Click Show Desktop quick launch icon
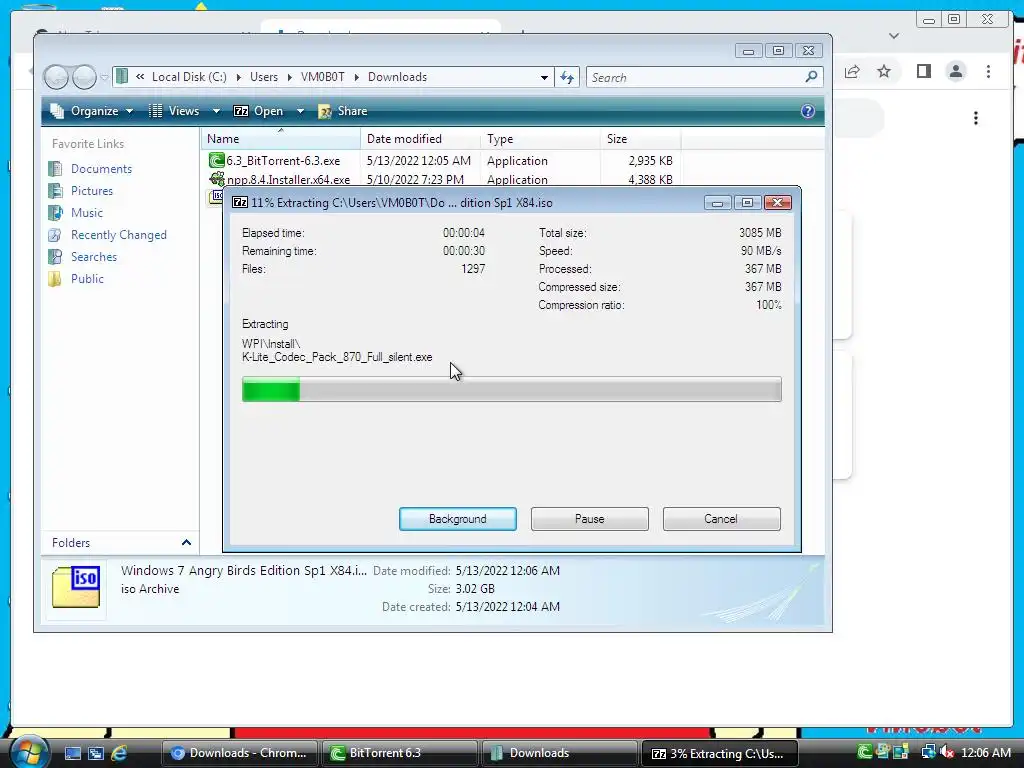 click(x=72, y=753)
